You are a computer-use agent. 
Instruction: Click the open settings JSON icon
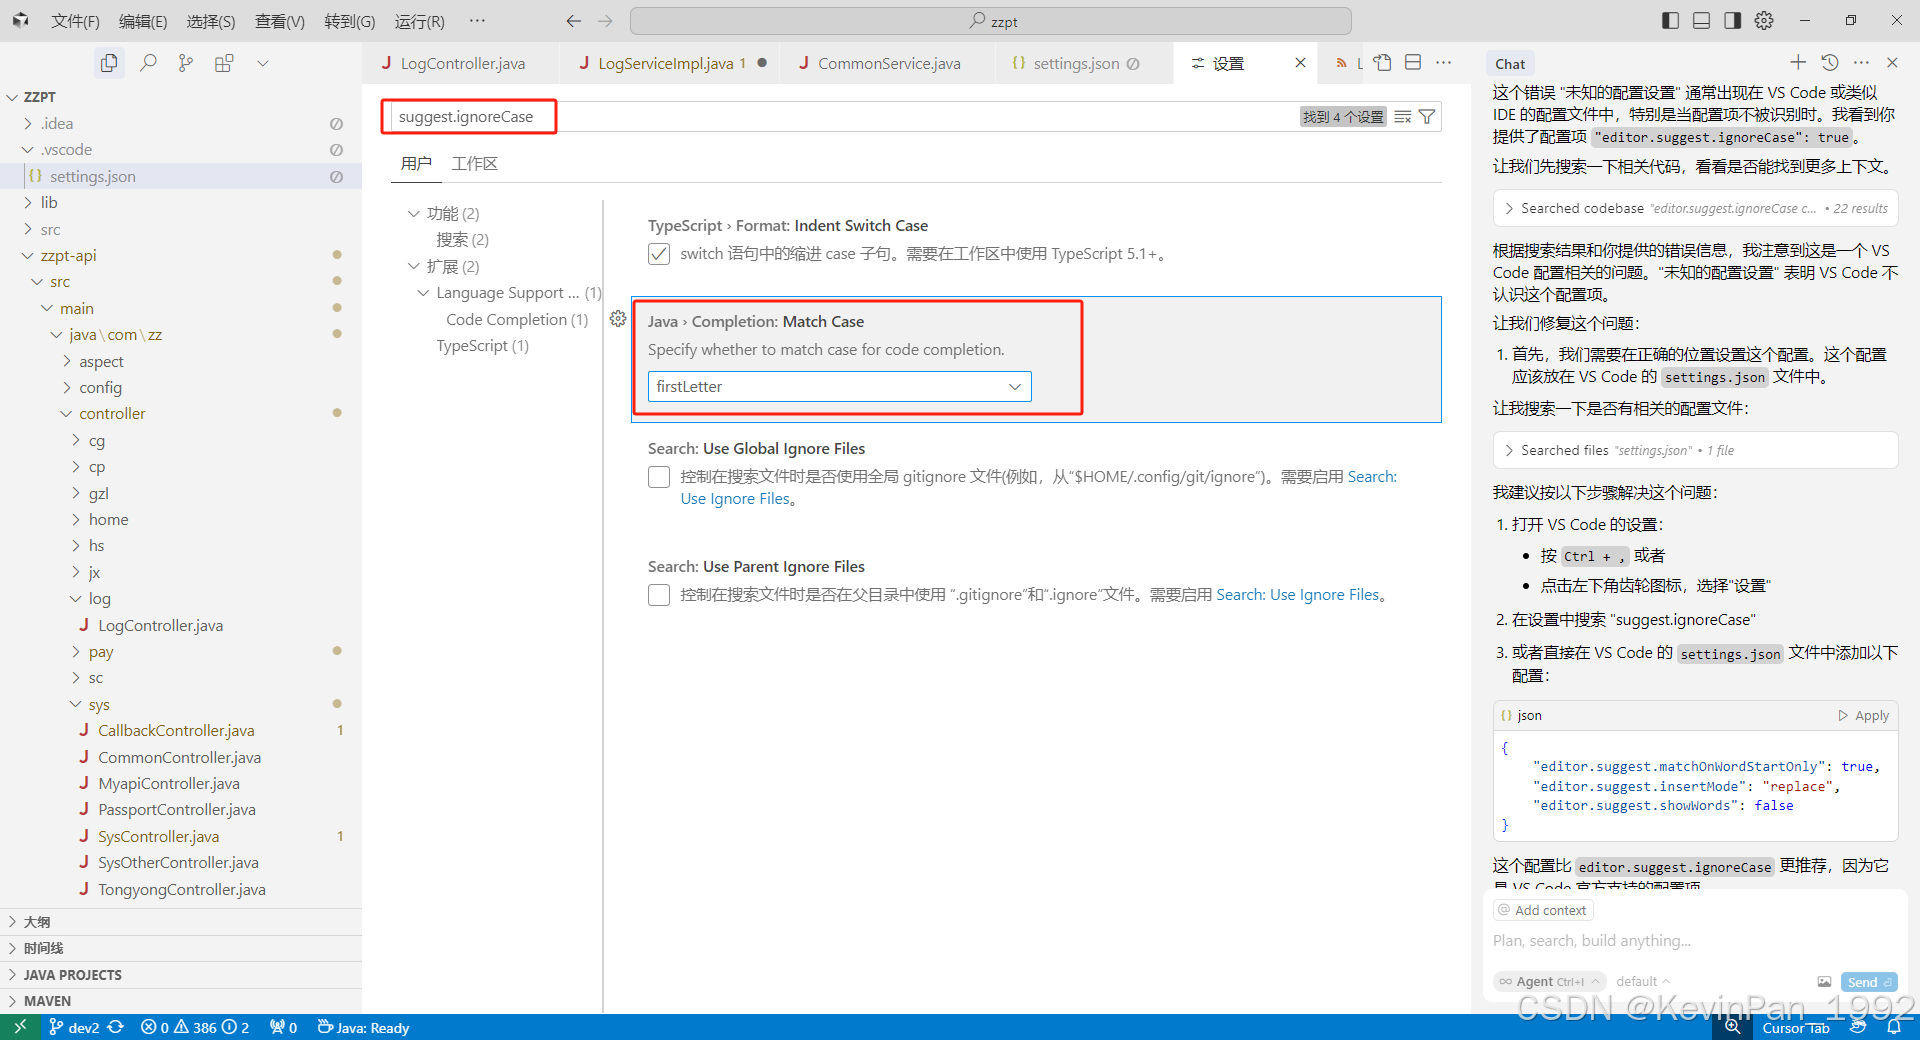coord(1382,63)
